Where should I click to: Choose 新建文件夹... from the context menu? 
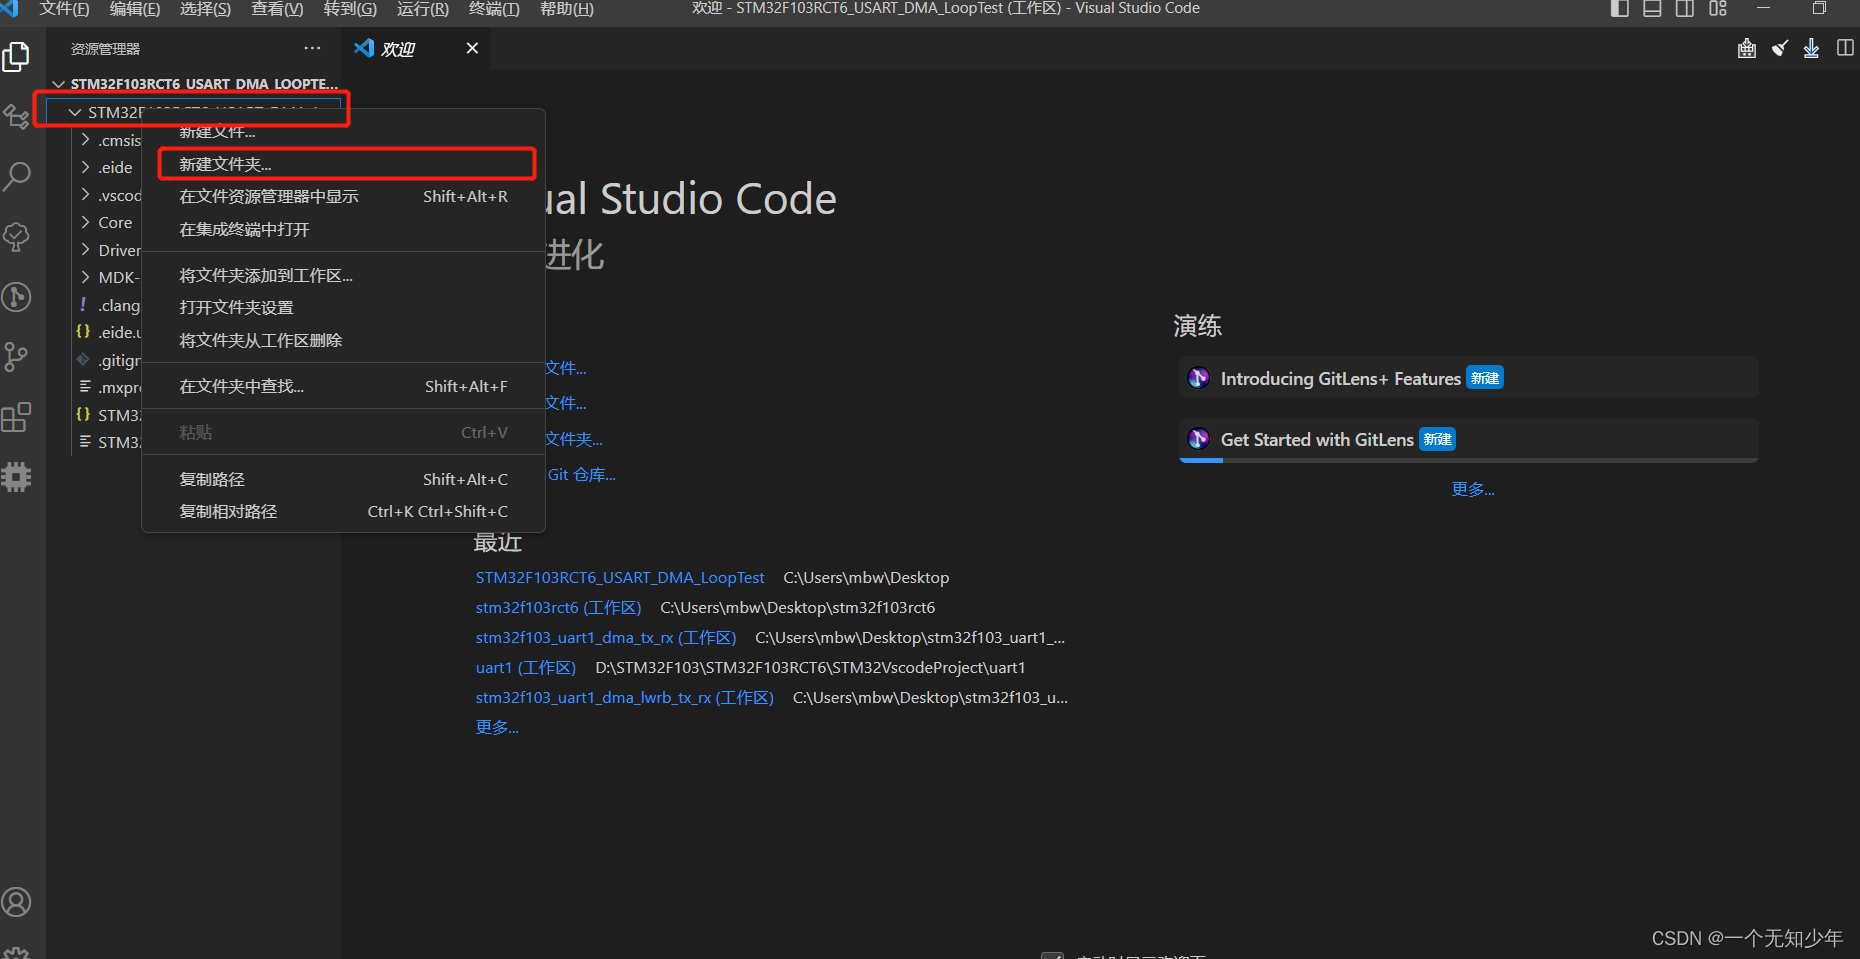click(x=343, y=164)
